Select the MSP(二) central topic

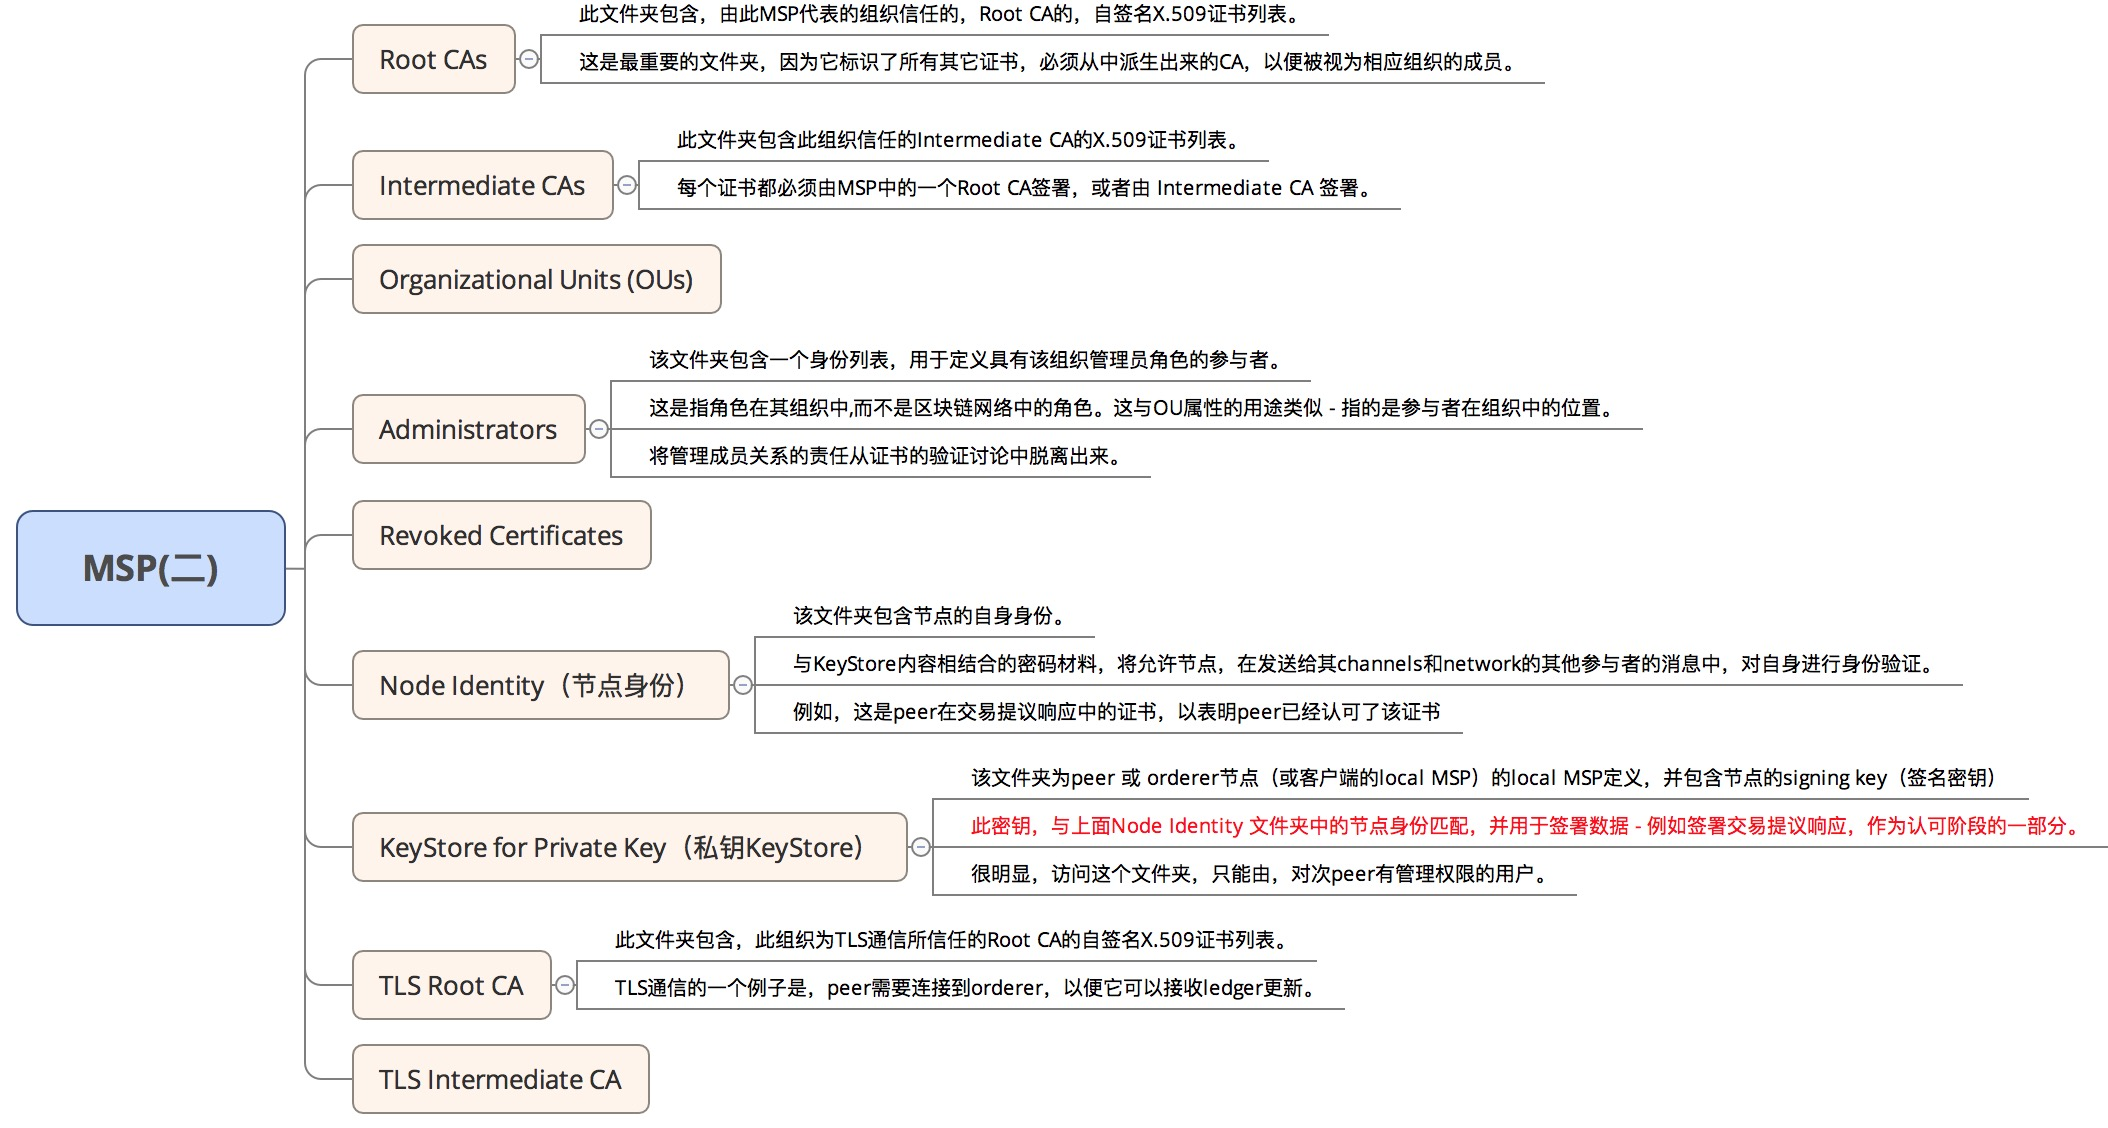click(x=151, y=568)
